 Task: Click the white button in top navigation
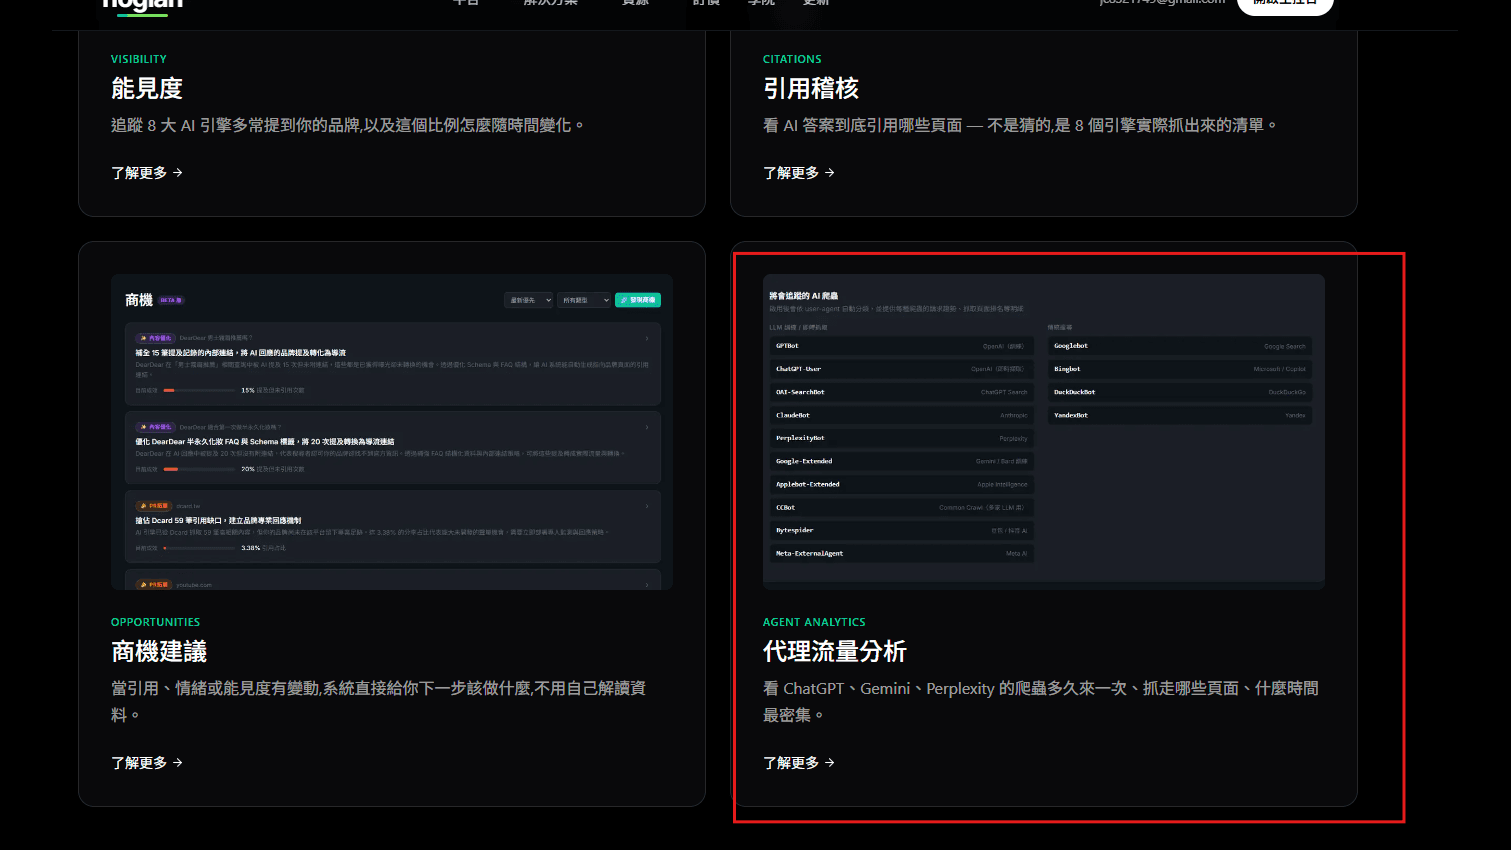pos(1285,5)
